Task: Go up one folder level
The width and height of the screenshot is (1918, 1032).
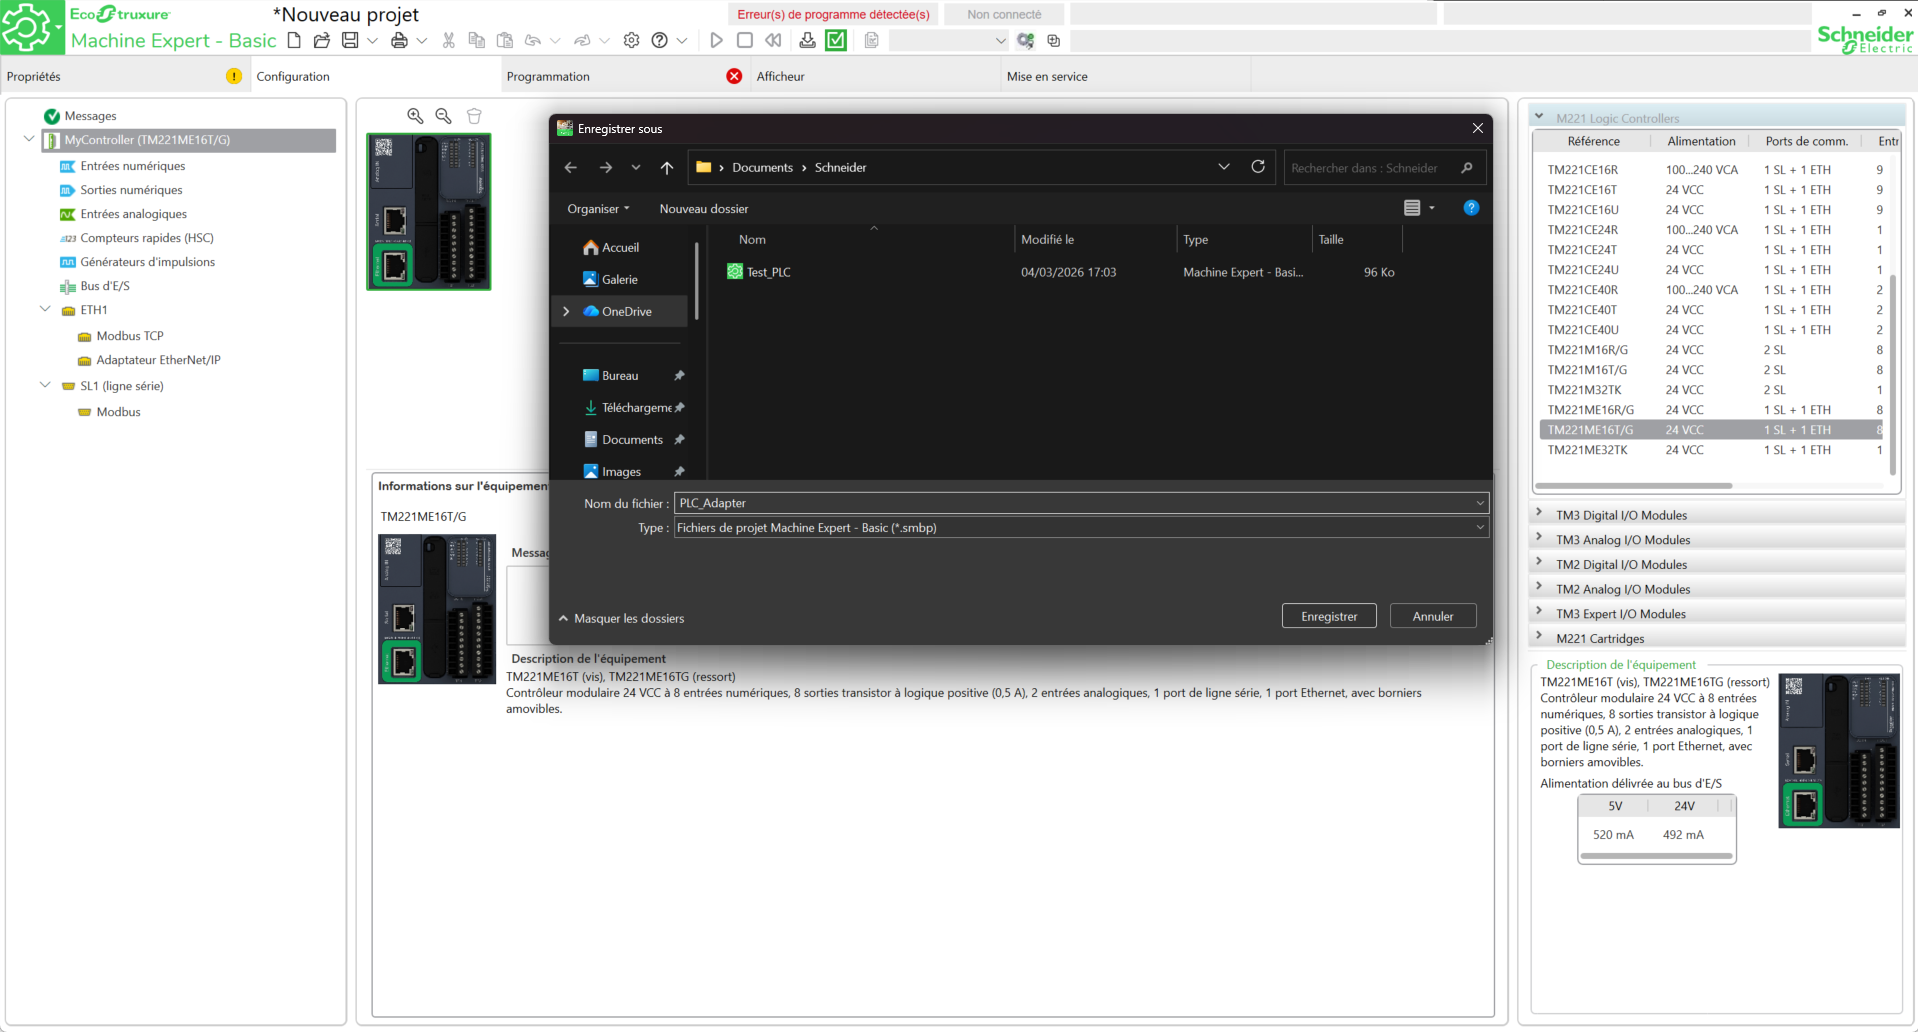Action: pyautogui.click(x=667, y=168)
